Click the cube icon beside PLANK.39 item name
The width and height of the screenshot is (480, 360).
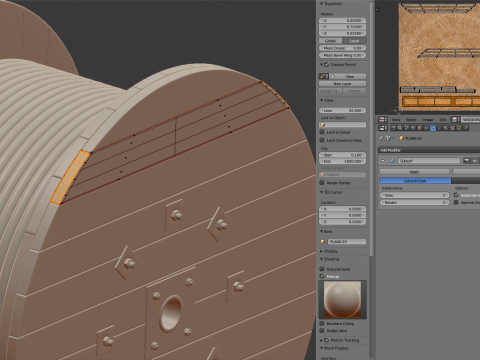pyautogui.click(x=323, y=242)
